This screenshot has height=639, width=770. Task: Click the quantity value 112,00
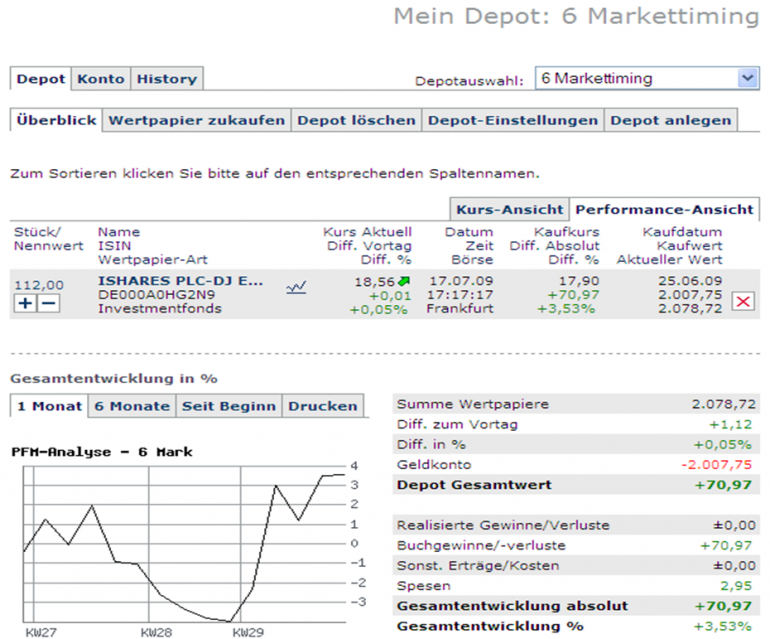39,285
